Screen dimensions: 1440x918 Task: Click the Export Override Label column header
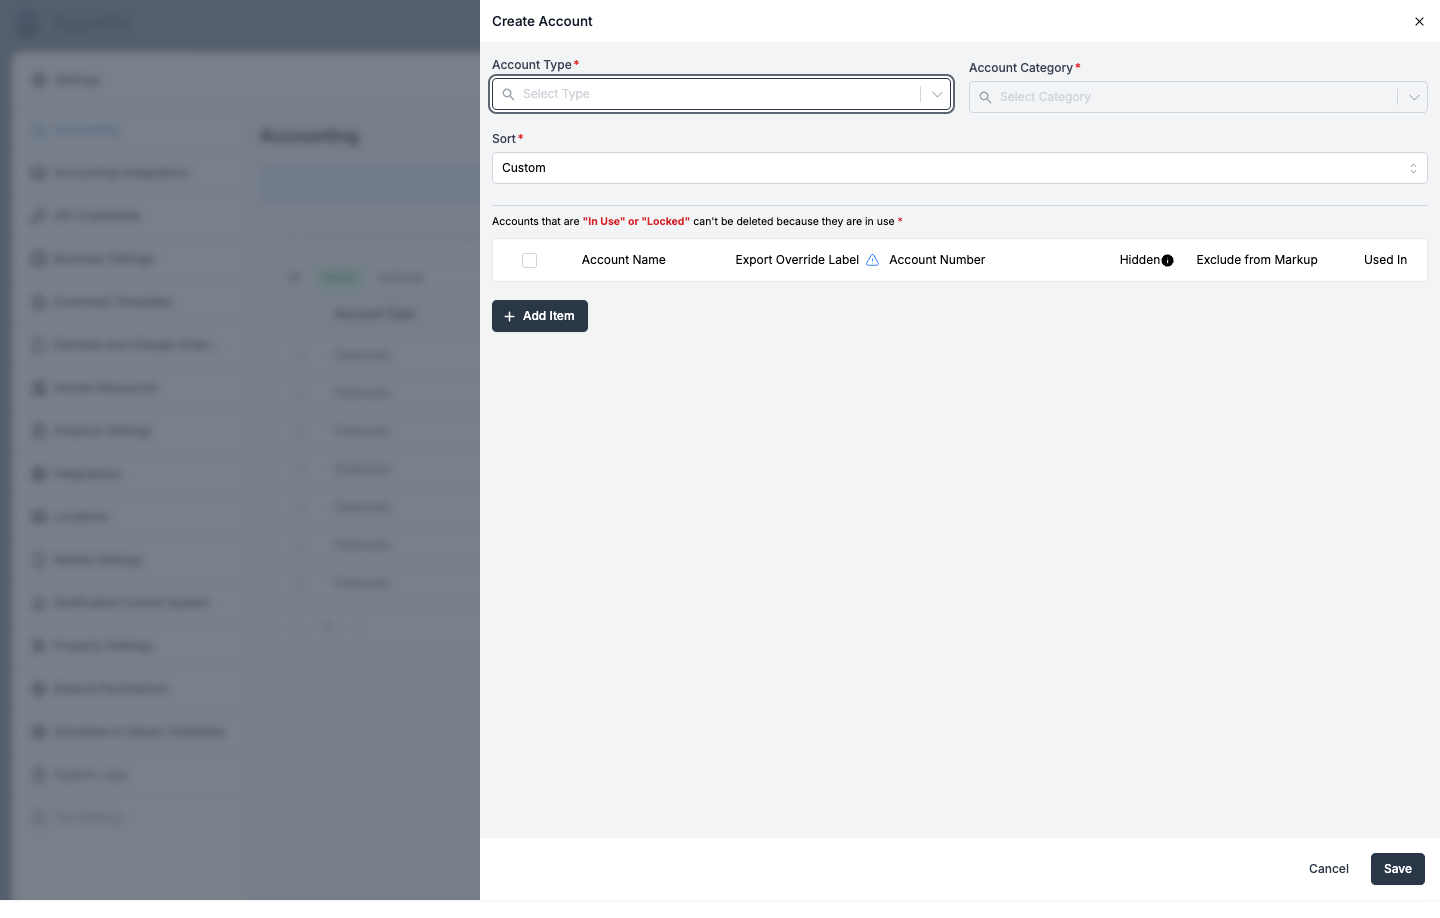click(797, 260)
